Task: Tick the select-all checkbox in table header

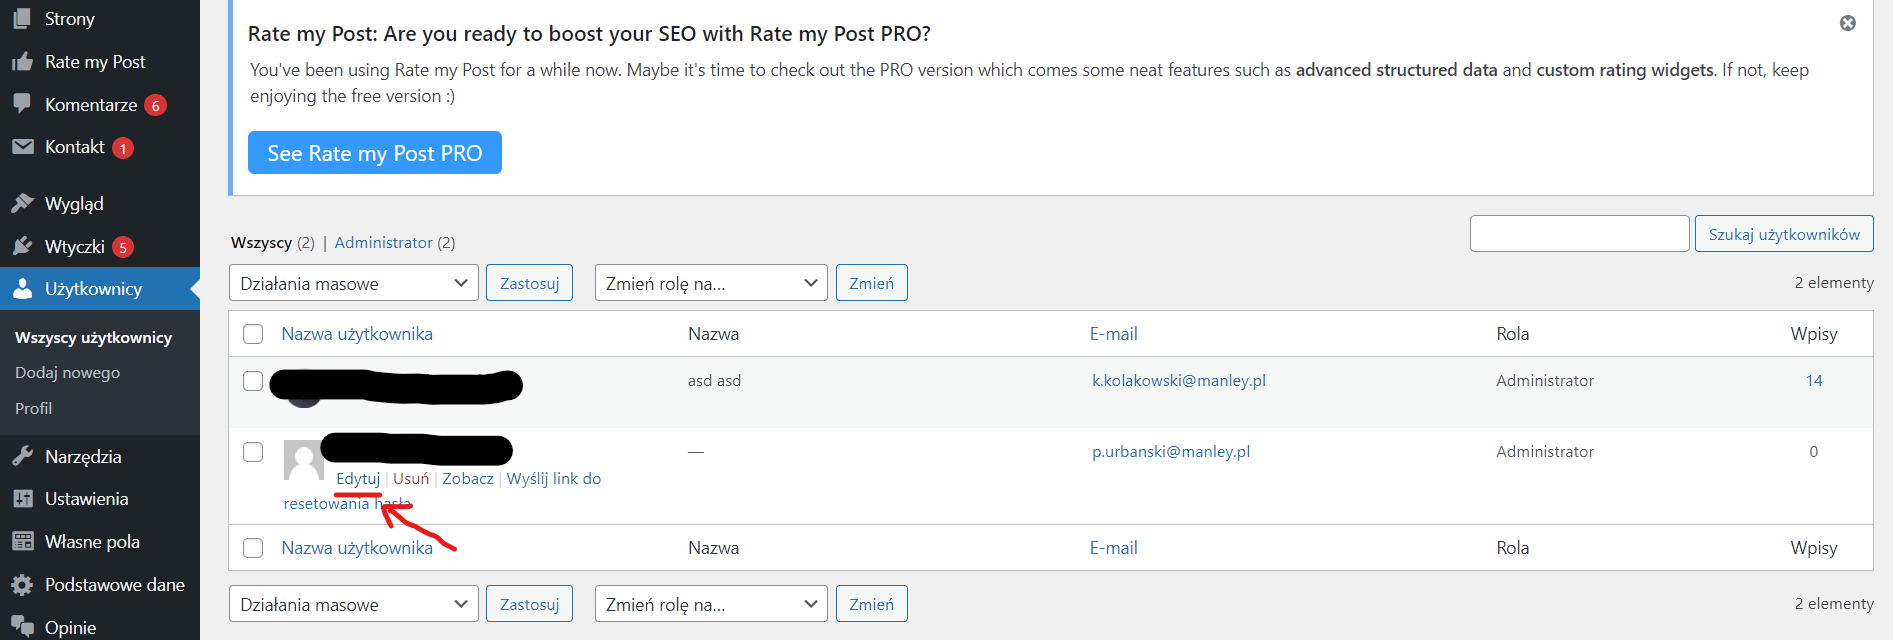Action: coord(253,334)
